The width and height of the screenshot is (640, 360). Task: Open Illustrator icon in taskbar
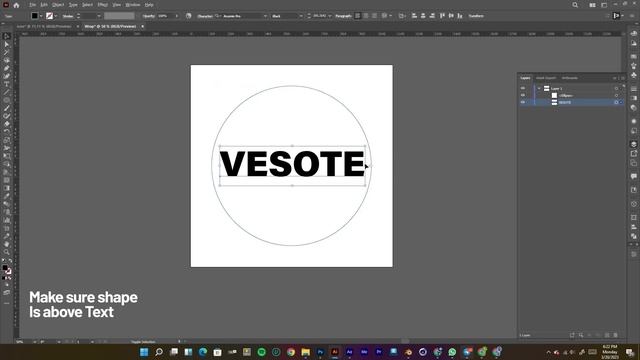coord(335,352)
